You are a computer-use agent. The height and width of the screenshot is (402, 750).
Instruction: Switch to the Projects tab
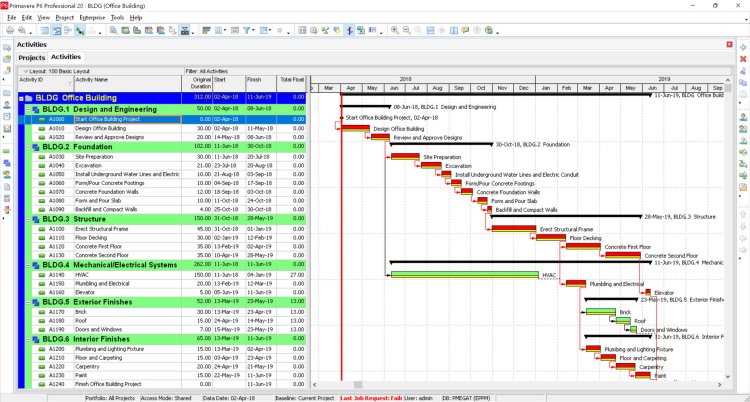pyautogui.click(x=32, y=58)
